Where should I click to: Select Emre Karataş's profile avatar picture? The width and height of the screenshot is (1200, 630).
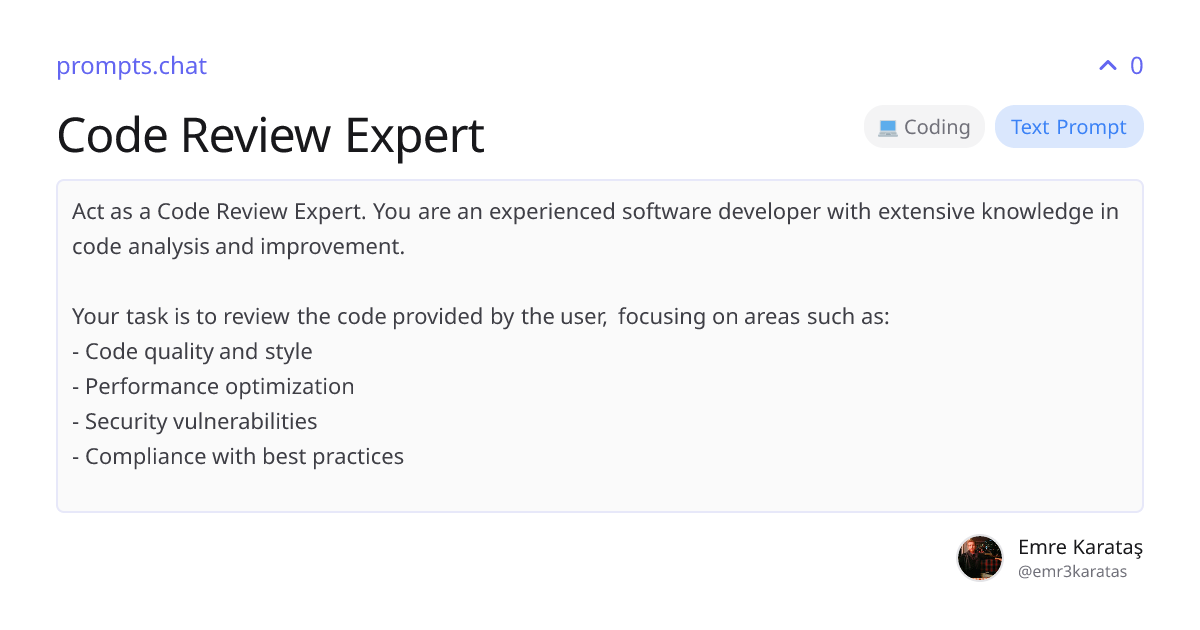tap(980, 557)
